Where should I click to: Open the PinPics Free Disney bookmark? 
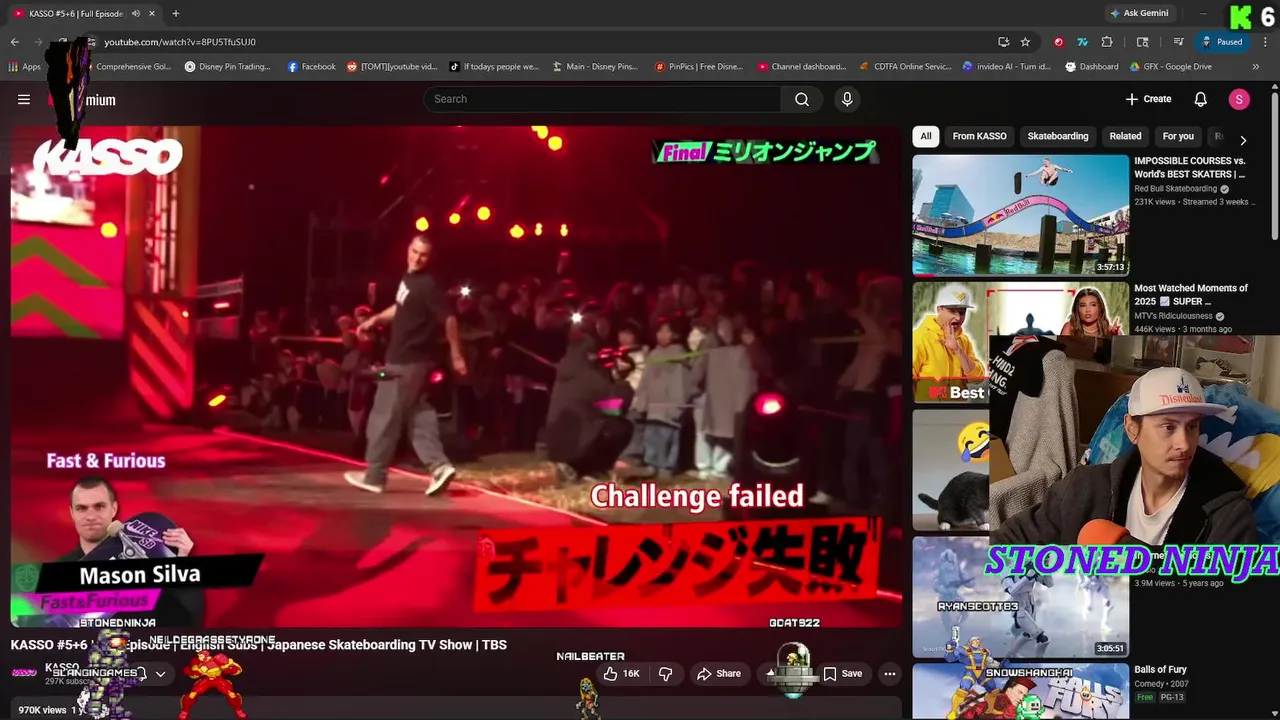pos(699,67)
